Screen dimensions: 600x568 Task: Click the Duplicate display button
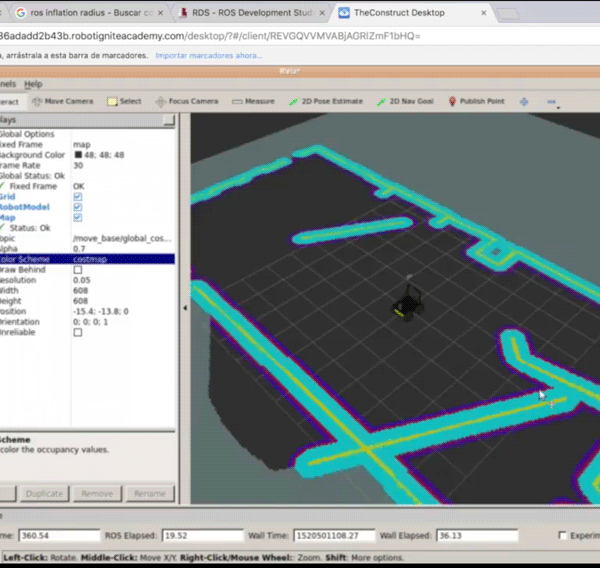point(44,493)
